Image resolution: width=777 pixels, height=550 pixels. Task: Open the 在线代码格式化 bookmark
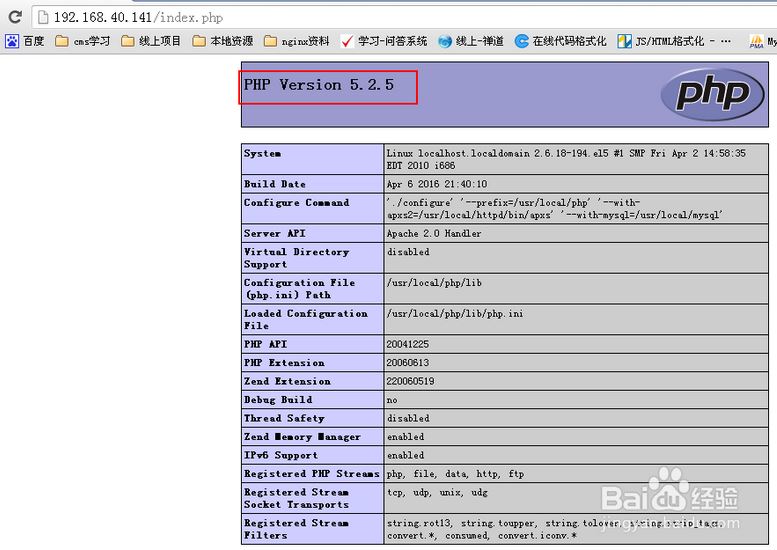point(560,41)
